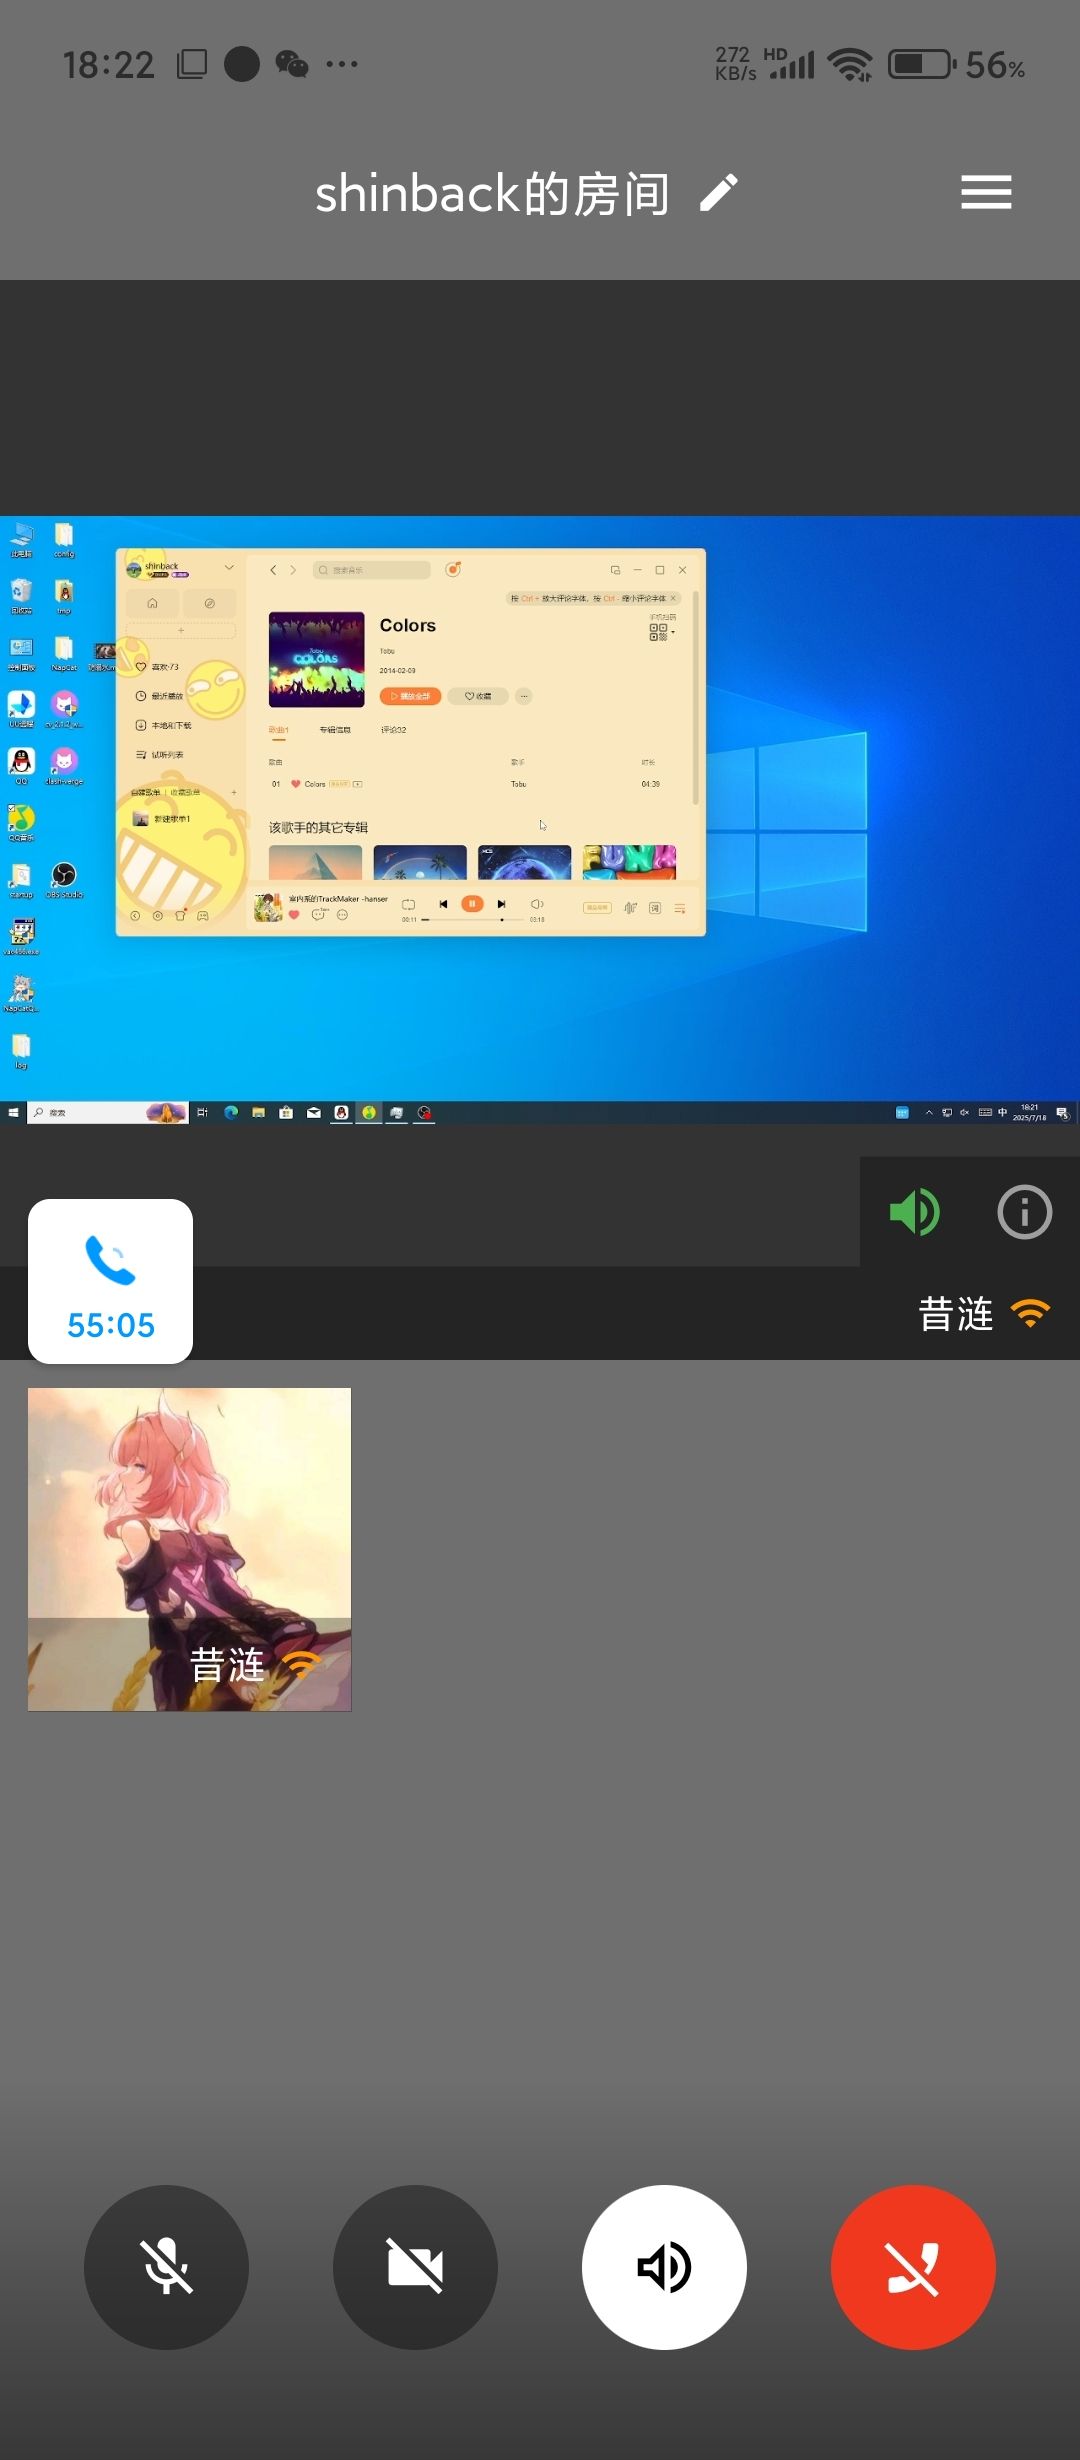Viewport: 1080px width, 2460px height.
Task: Pause the song with orange button
Action: click(472, 904)
